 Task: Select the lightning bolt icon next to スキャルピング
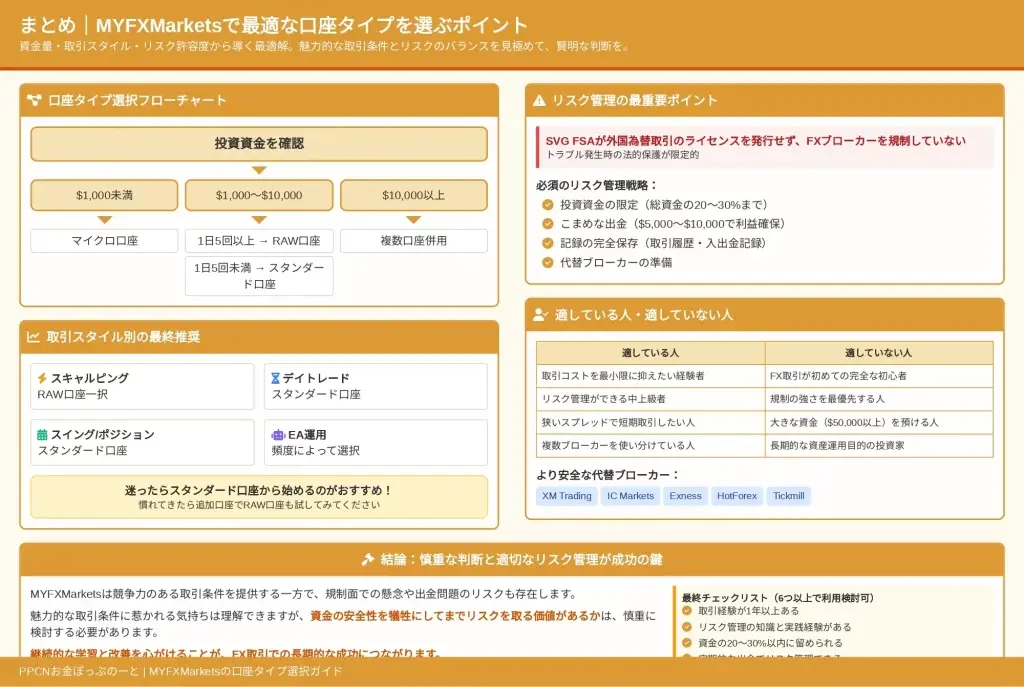42,378
